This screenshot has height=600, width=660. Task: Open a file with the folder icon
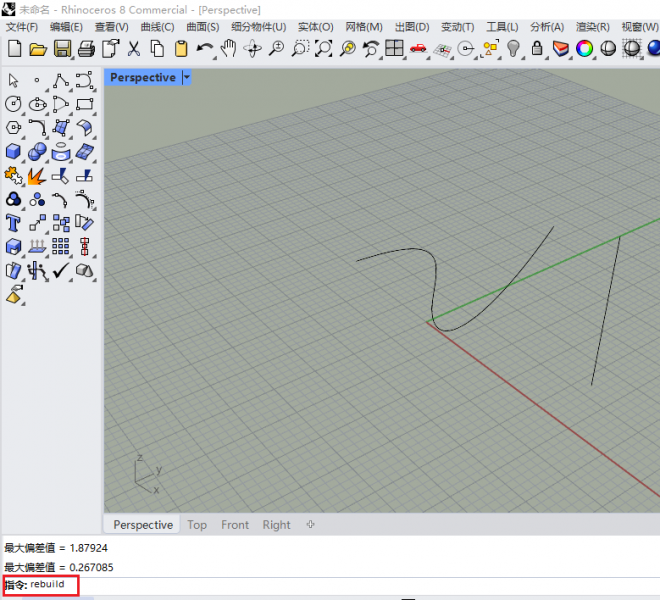pyautogui.click(x=38, y=49)
